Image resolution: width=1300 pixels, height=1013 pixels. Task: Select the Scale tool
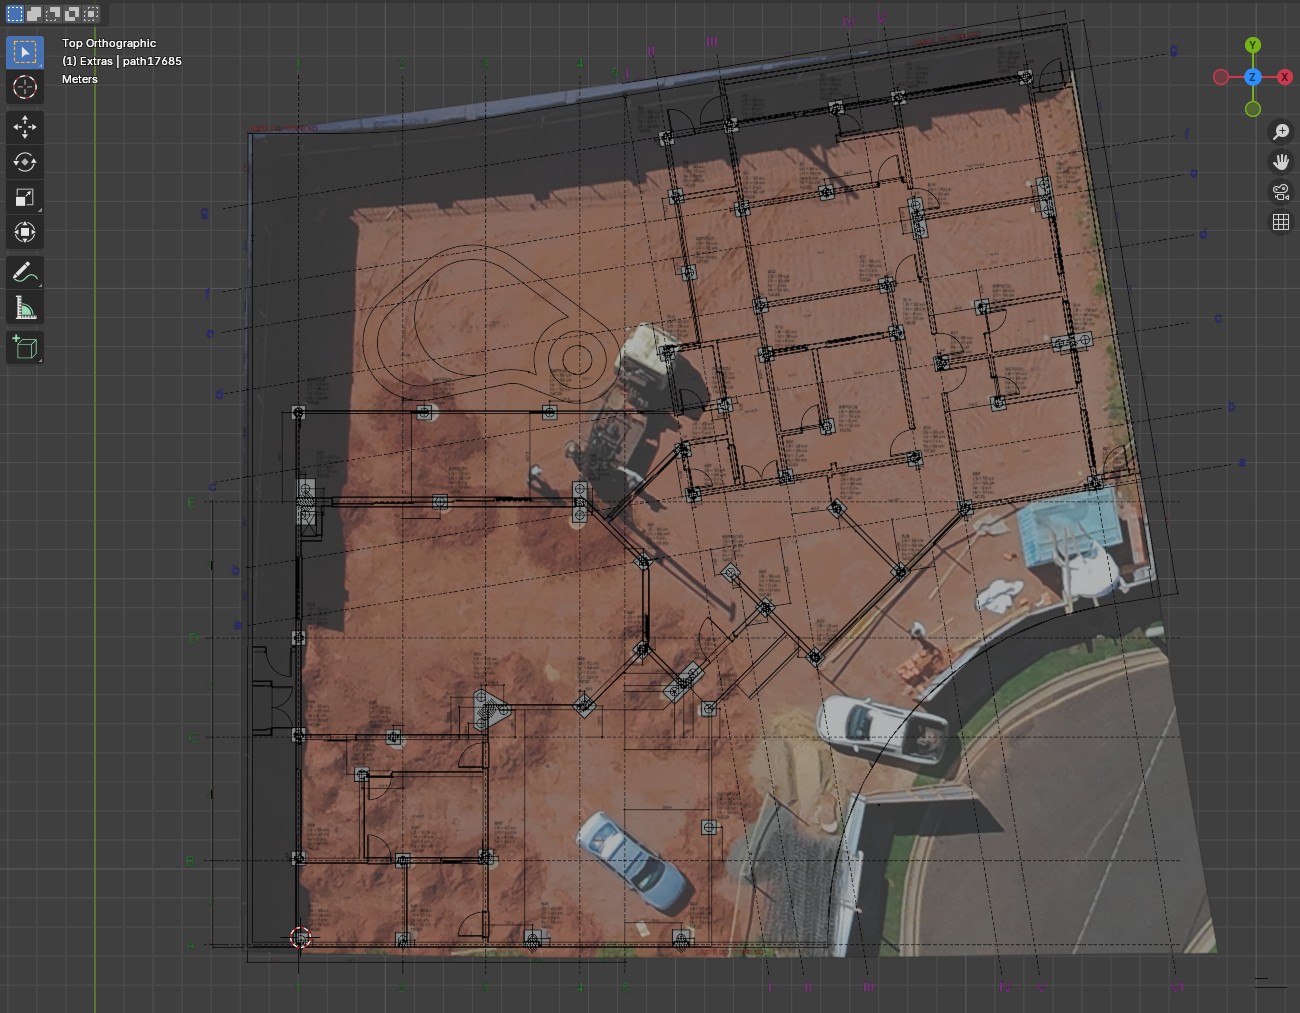pos(25,197)
